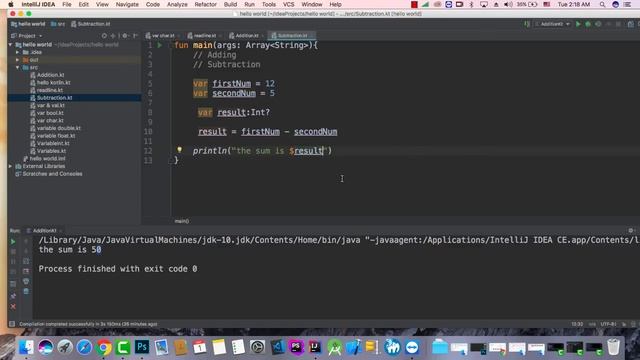640x360 pixels.
Task: Open variable double.kt in project tree
Action: tap(59, 128)
